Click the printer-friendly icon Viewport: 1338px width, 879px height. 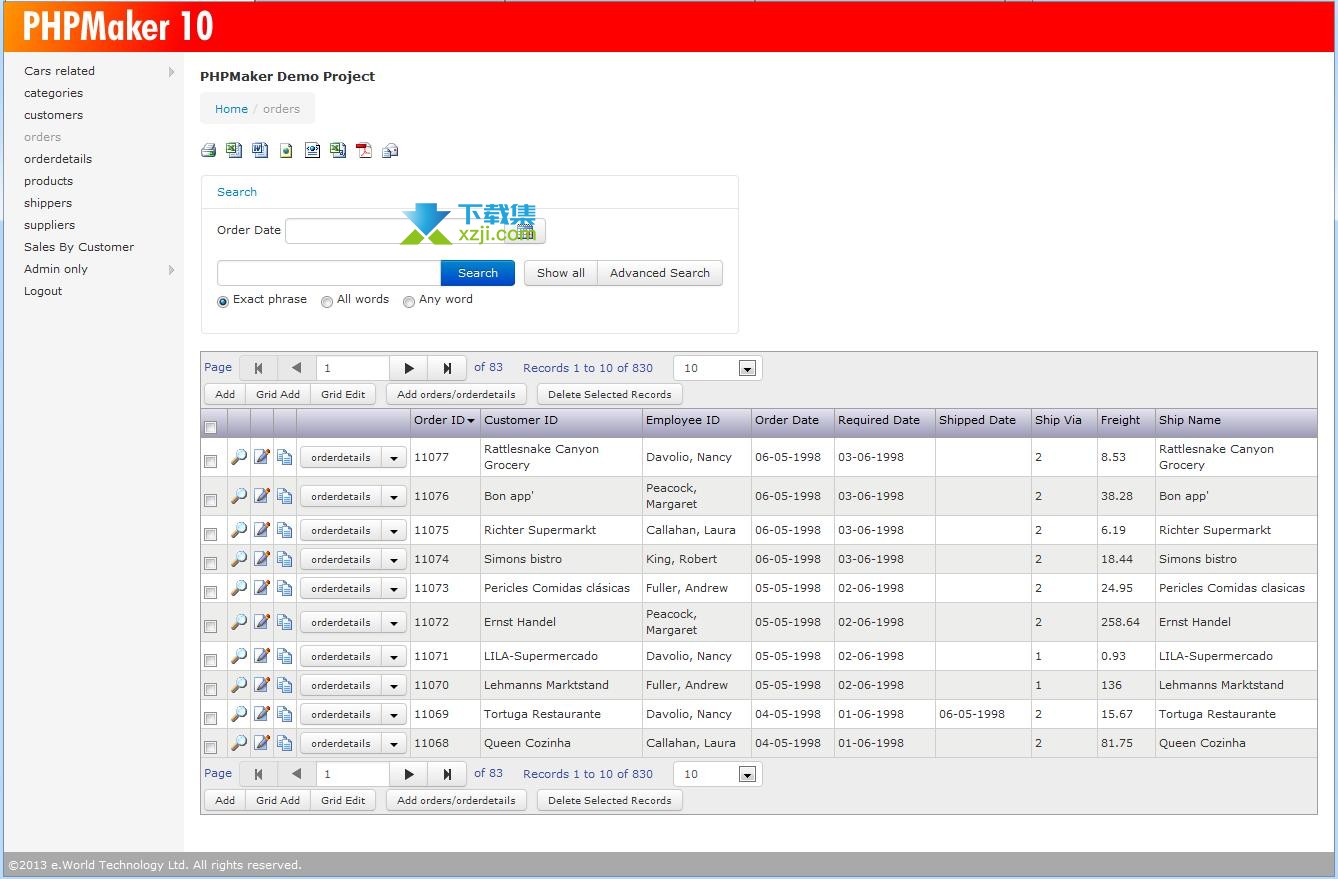(x=208, y=150)
